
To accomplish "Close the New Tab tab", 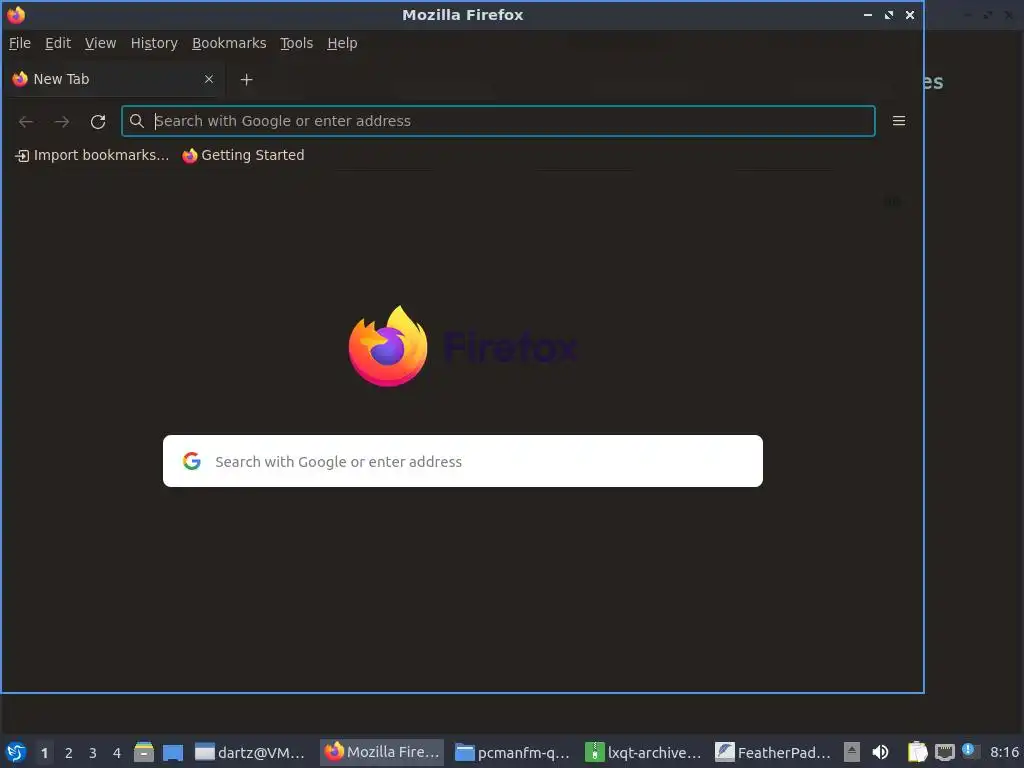I will point(209,79).
